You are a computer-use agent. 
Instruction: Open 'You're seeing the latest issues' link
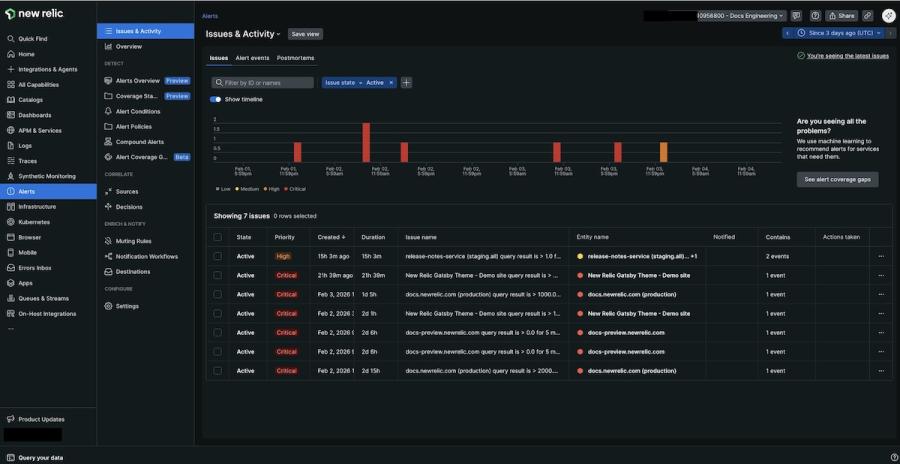tap(848, 56)
